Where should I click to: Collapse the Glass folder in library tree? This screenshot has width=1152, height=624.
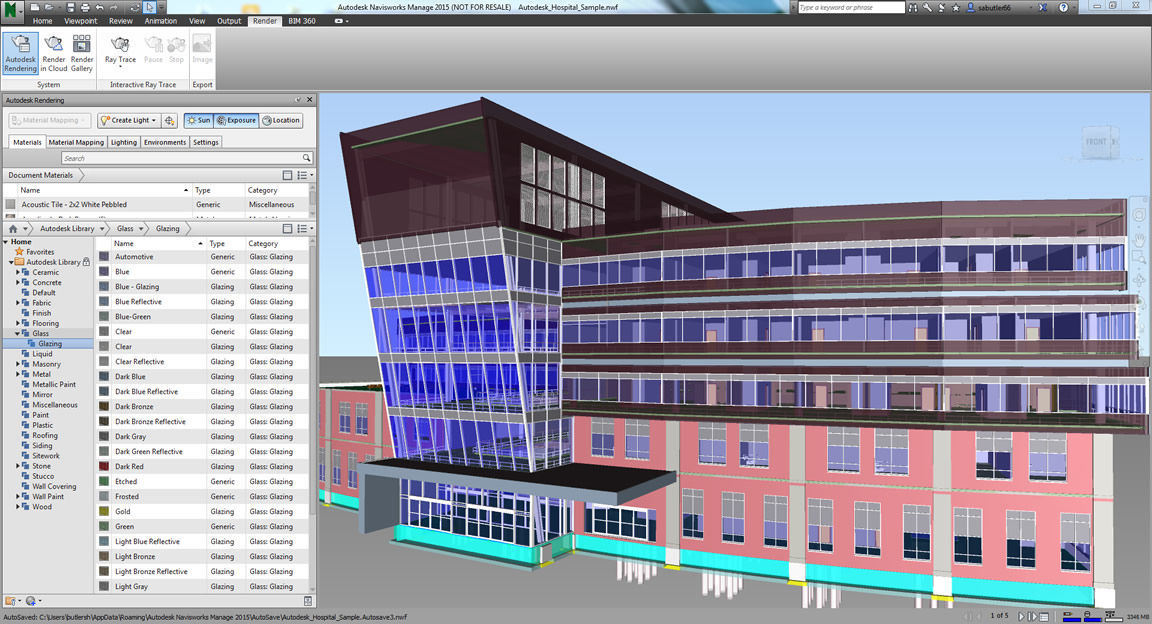18,334
